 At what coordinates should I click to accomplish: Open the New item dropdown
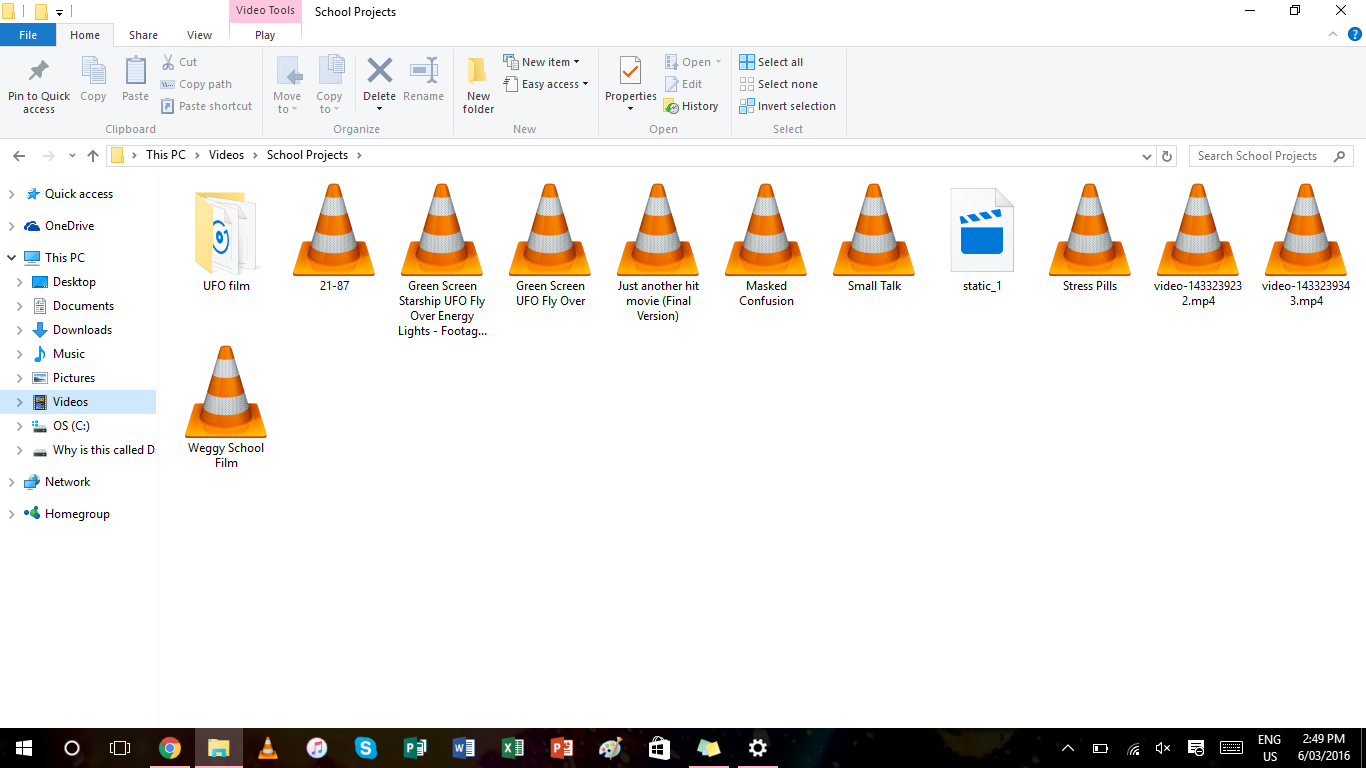point(541,62)
